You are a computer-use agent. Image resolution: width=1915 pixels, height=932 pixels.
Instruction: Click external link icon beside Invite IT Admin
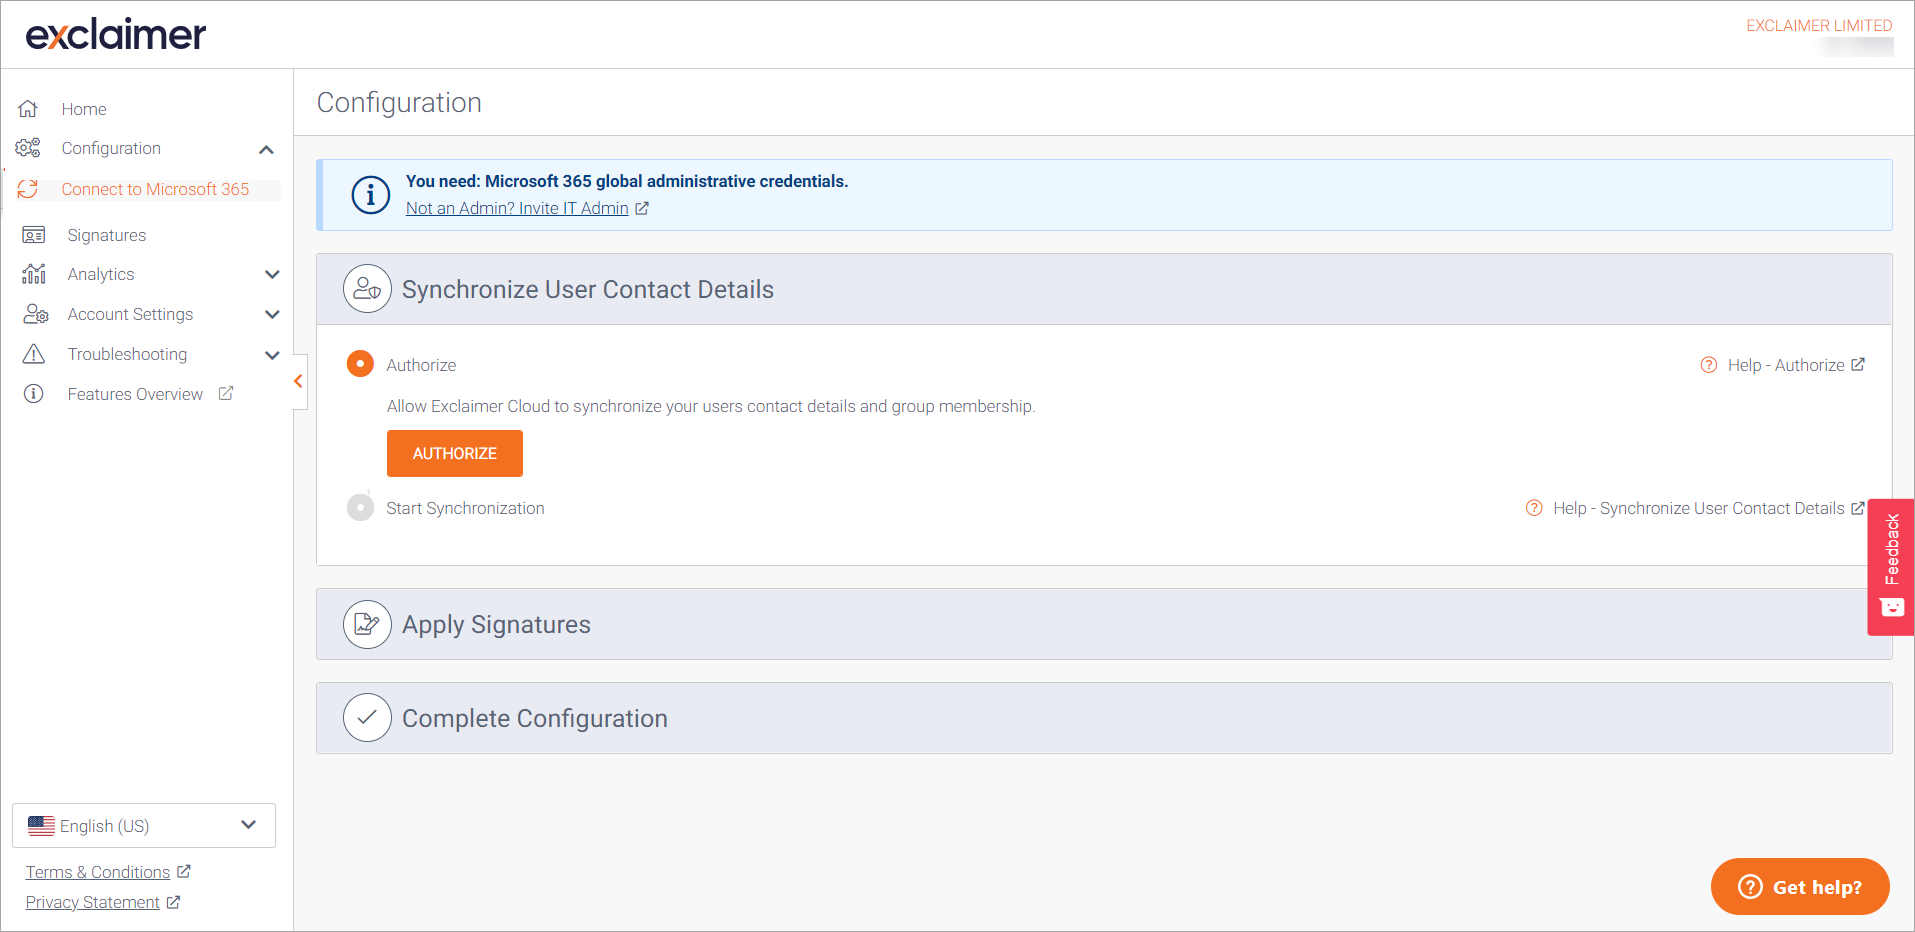point(642,208)
